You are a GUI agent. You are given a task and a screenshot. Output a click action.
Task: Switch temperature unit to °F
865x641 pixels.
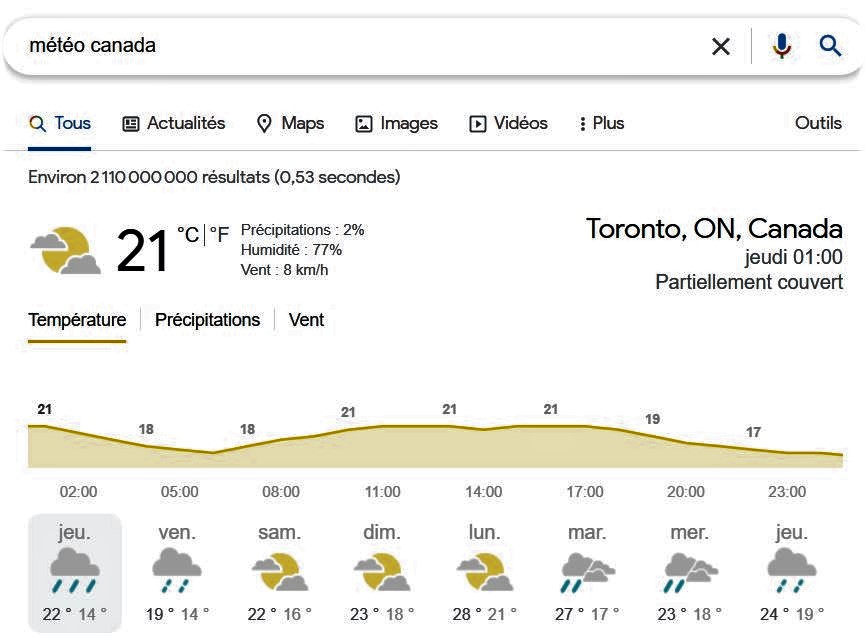[x=219, y=235]
